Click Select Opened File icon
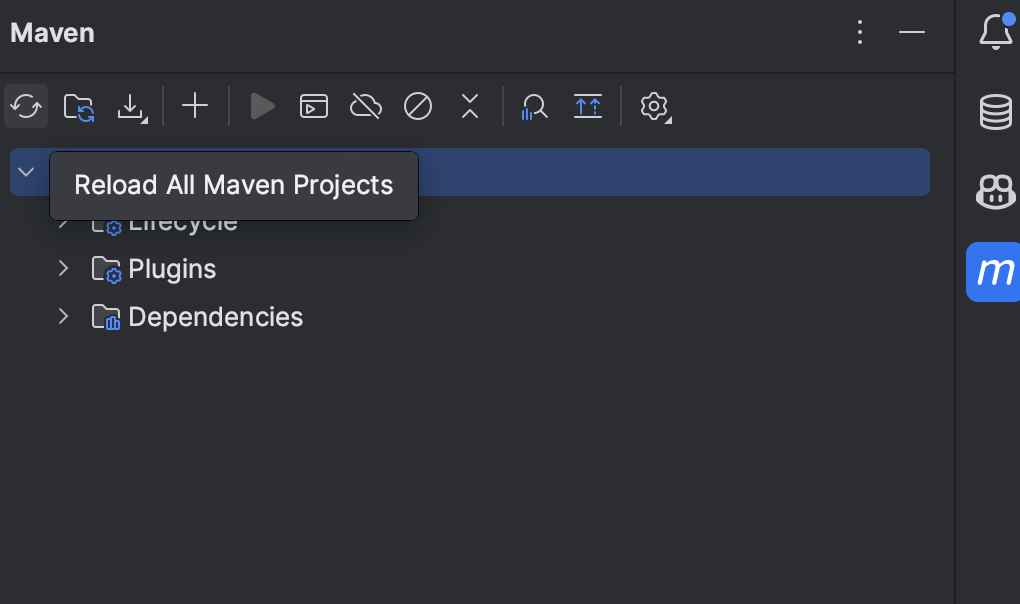The height and width of the screenshot is (604, 1020). pyautogui.click(x=587, y=106)
